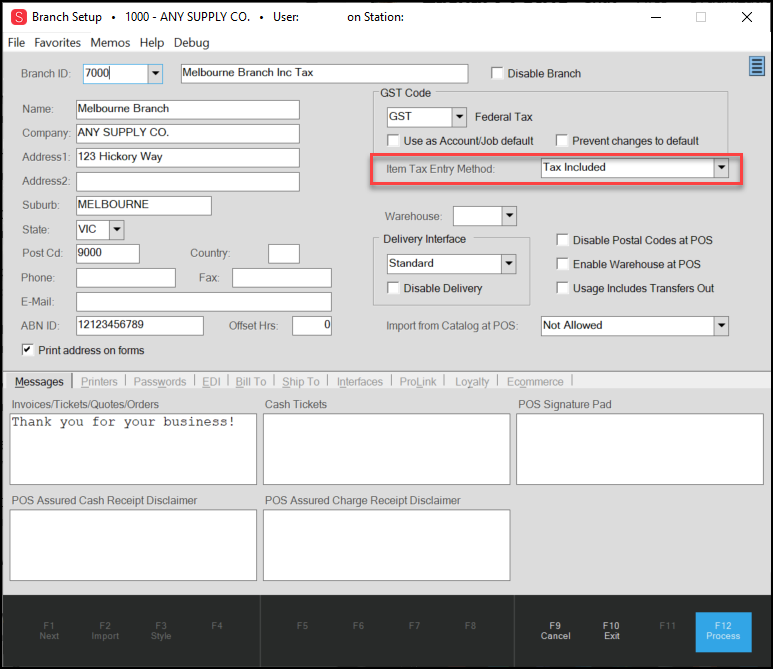This screenshot has height=669, width=773.
Task: Click the Country field
Action: coord(284,253)
